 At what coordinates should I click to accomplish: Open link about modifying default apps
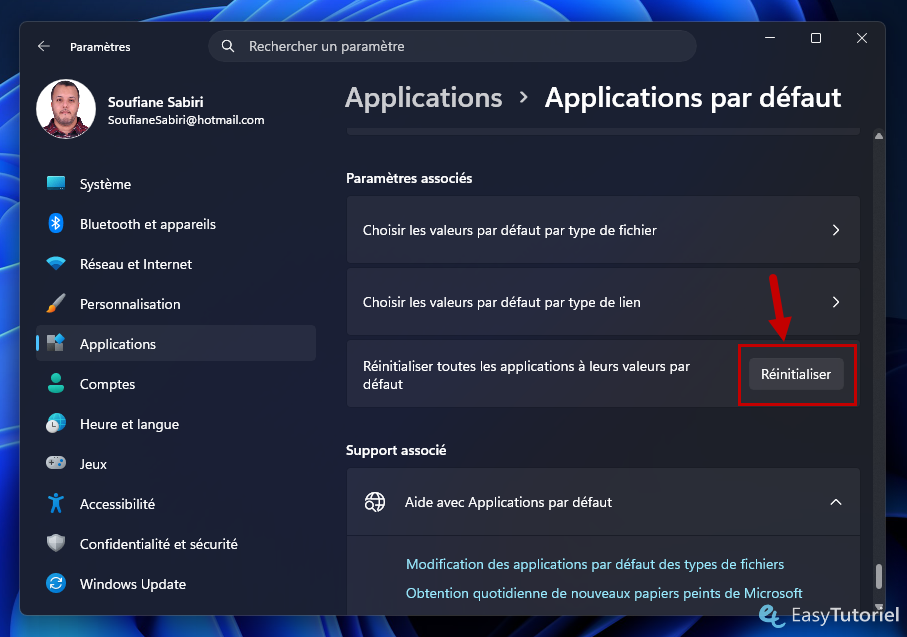pos(595,564)
